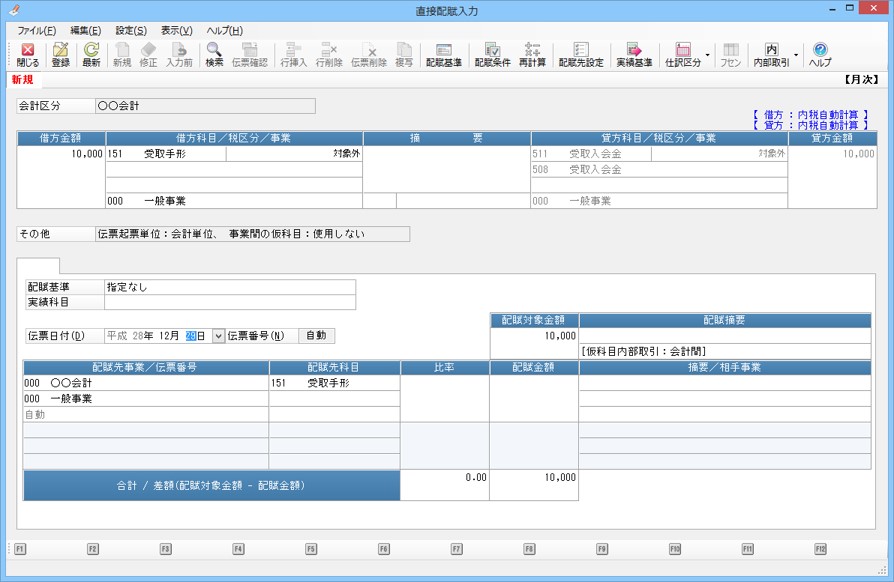Expand the 内部取引 dropdown arrow
Viewport: 894px width, 582px height.
(x=796, y=55)
